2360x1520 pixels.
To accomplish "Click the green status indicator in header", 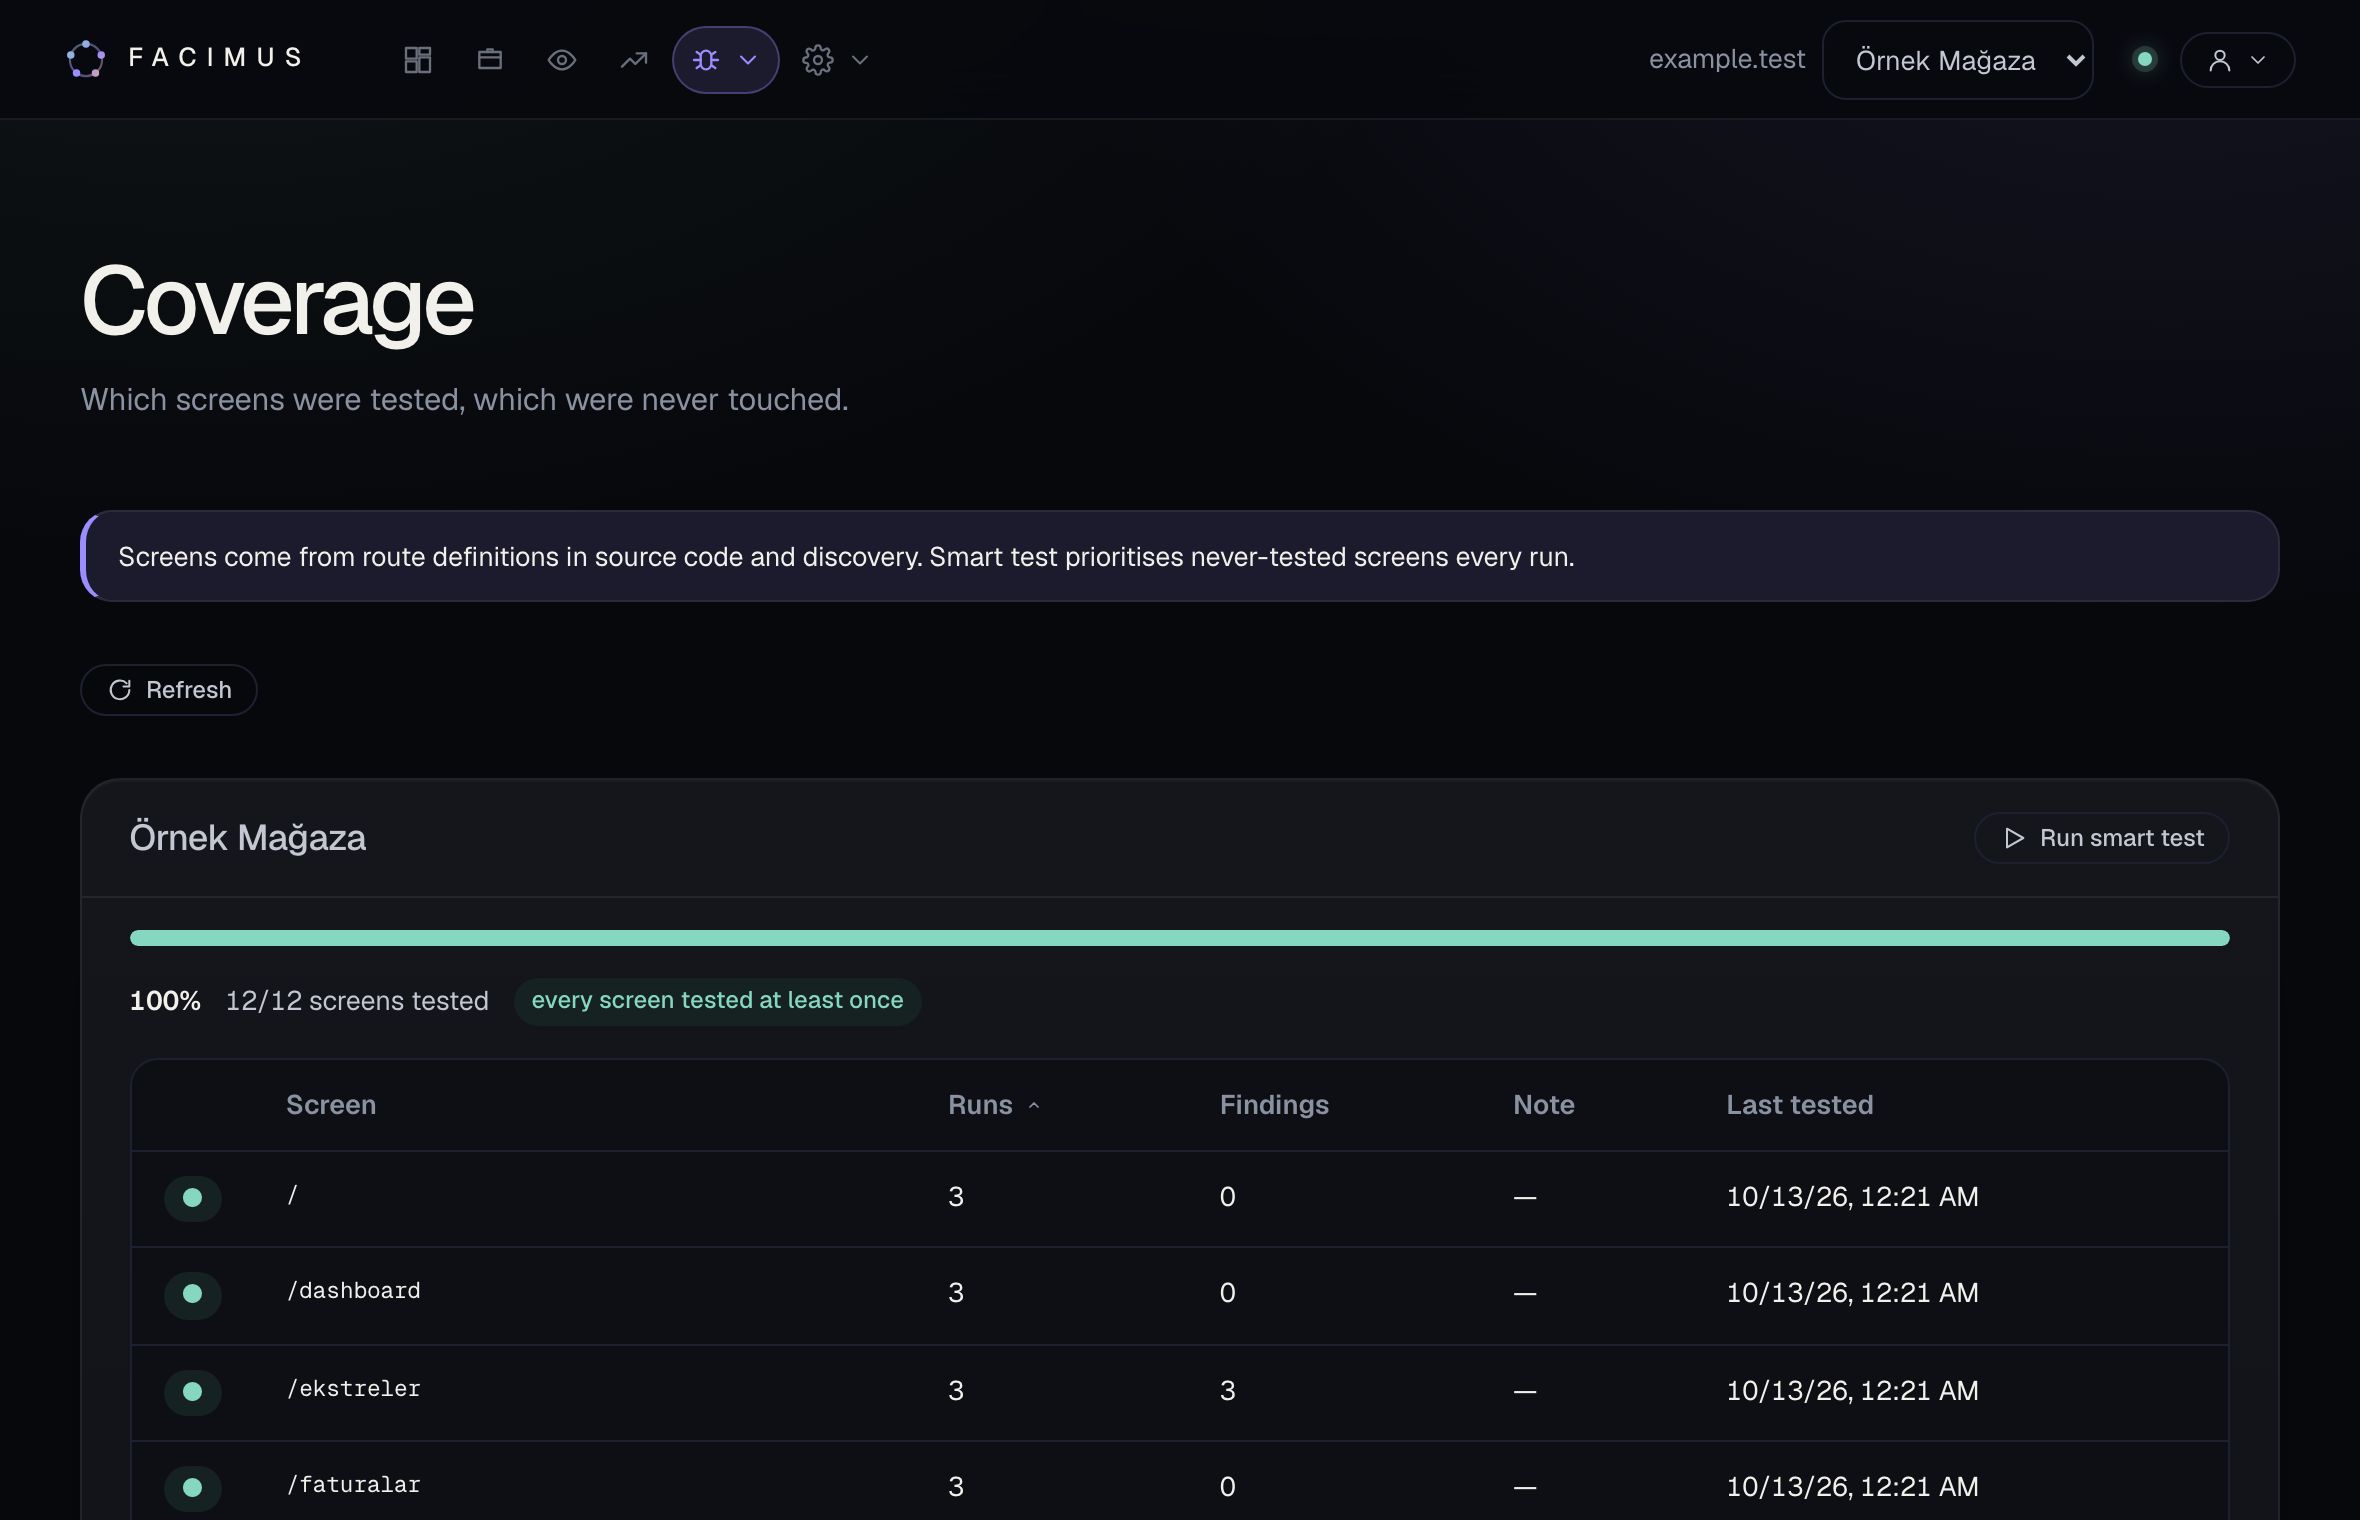I will (2144, 59).
